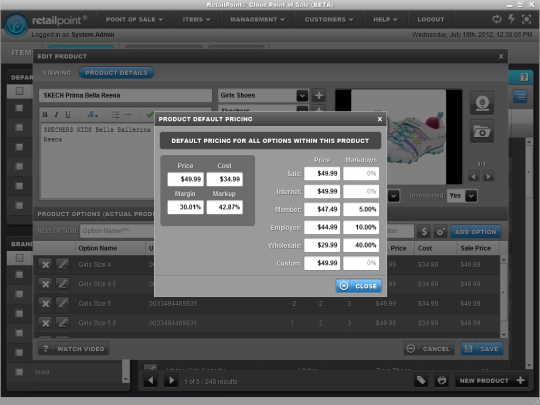Click the dollar sign pricing icon

424,232
